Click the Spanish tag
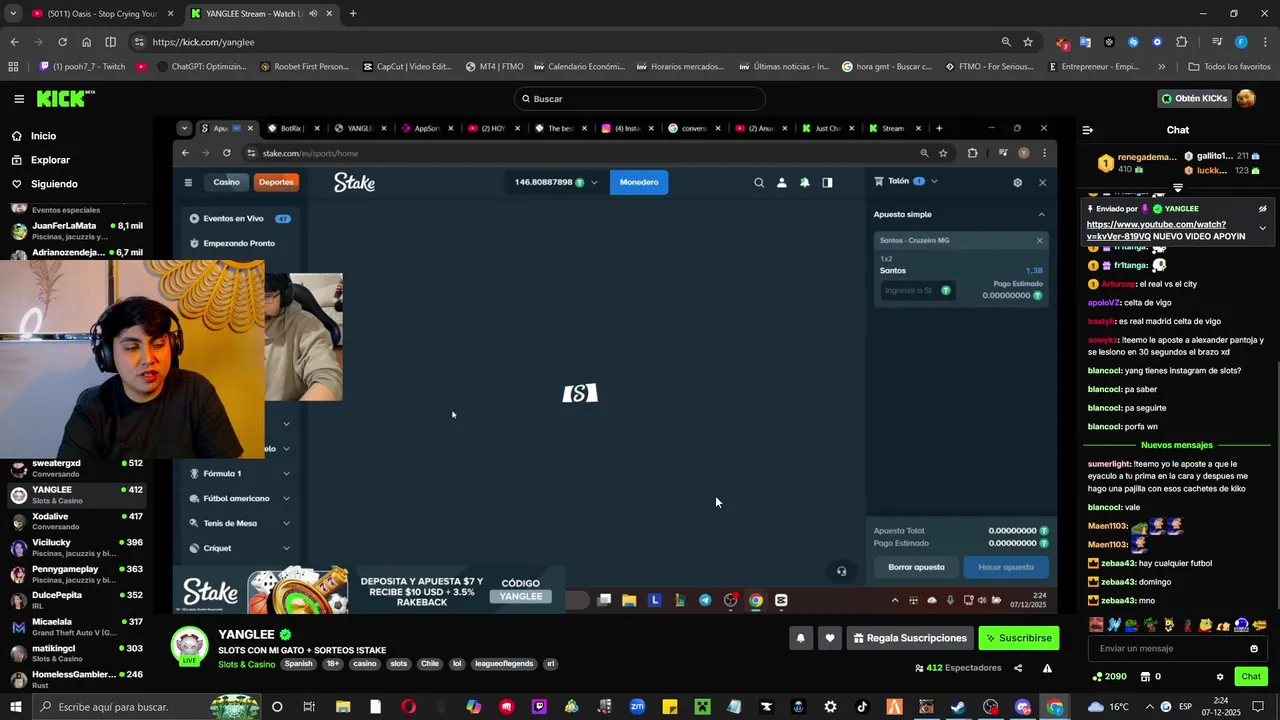The height and width of the screenshot is (720, 1280). 298,664
